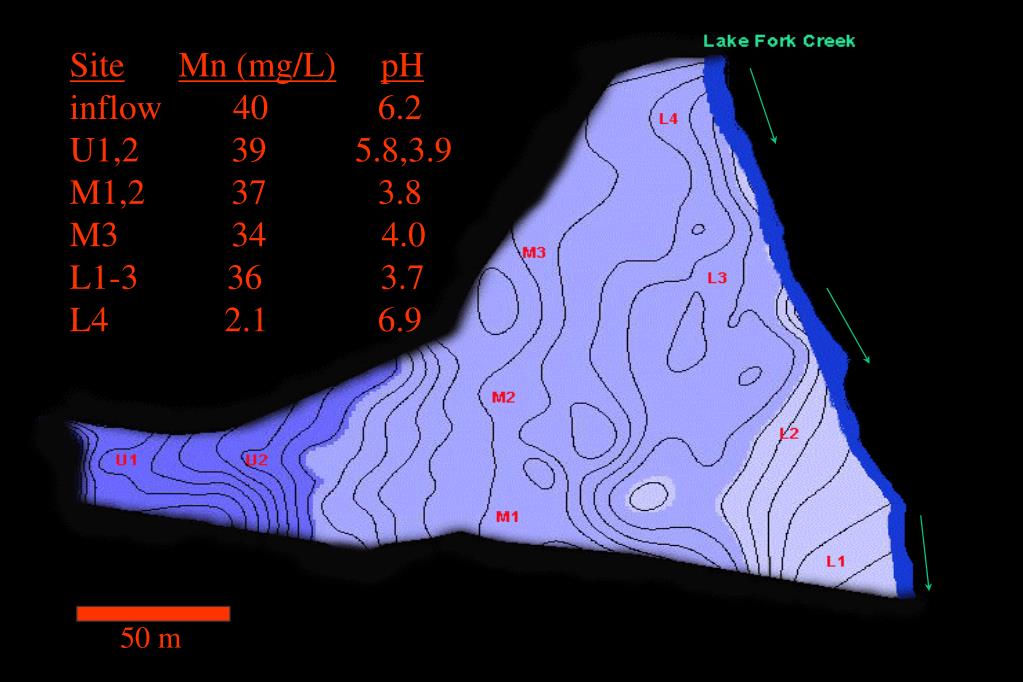Click the pH value '3.7'
This screenshot has height=682, width=1023.
pyautogui.click(x=401, y=277)
